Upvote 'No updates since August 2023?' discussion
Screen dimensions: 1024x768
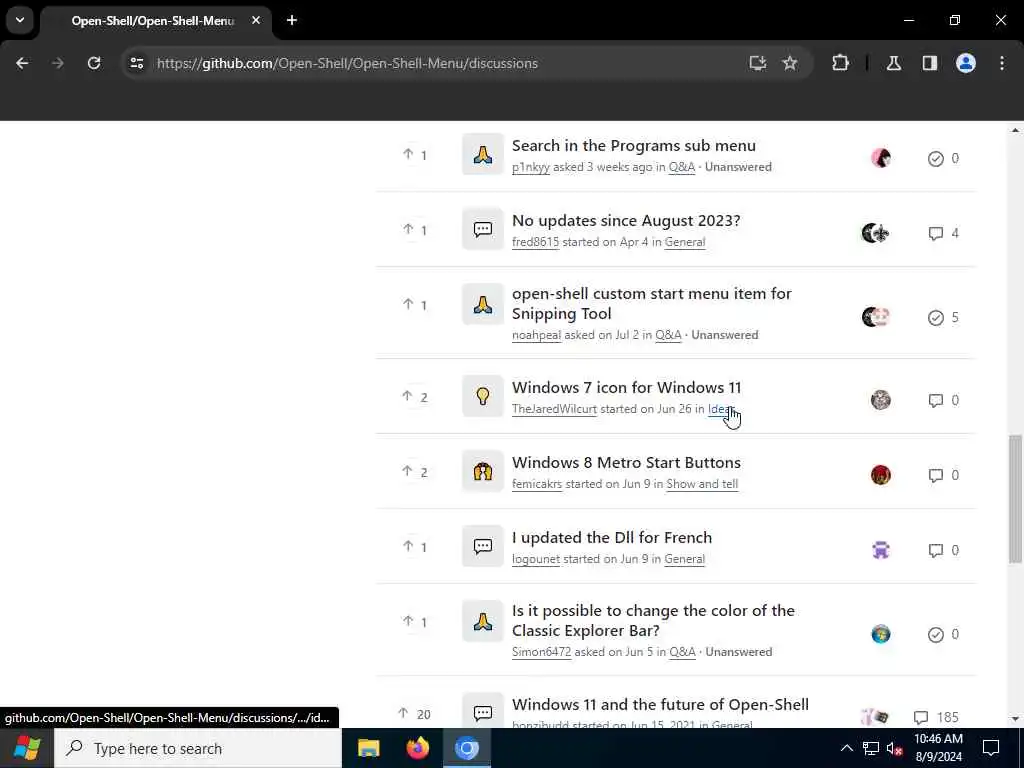415,230
